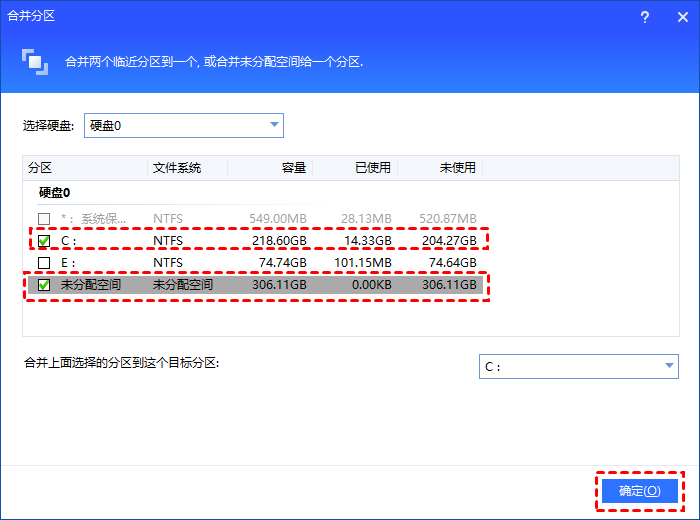The image size is (700, 520).
Task: Expand the target partition dropdown showing C:
Action: tap(578, 366)
